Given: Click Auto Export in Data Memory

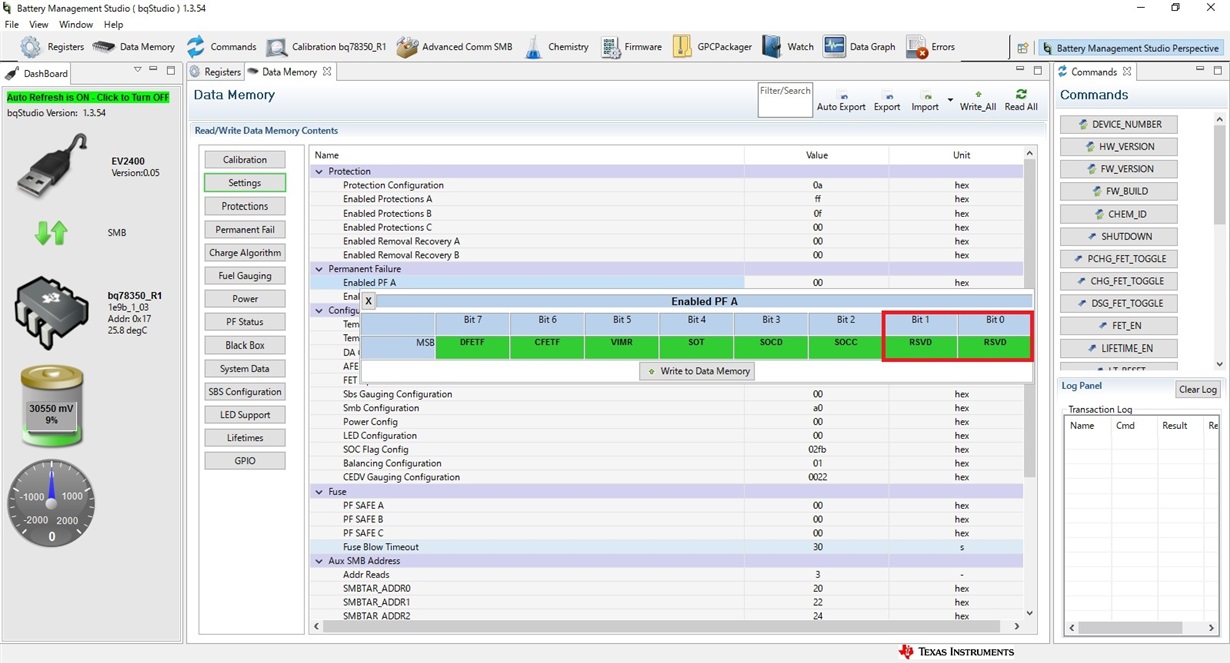Looking at the screenshot, I should [x=841, y=101].
